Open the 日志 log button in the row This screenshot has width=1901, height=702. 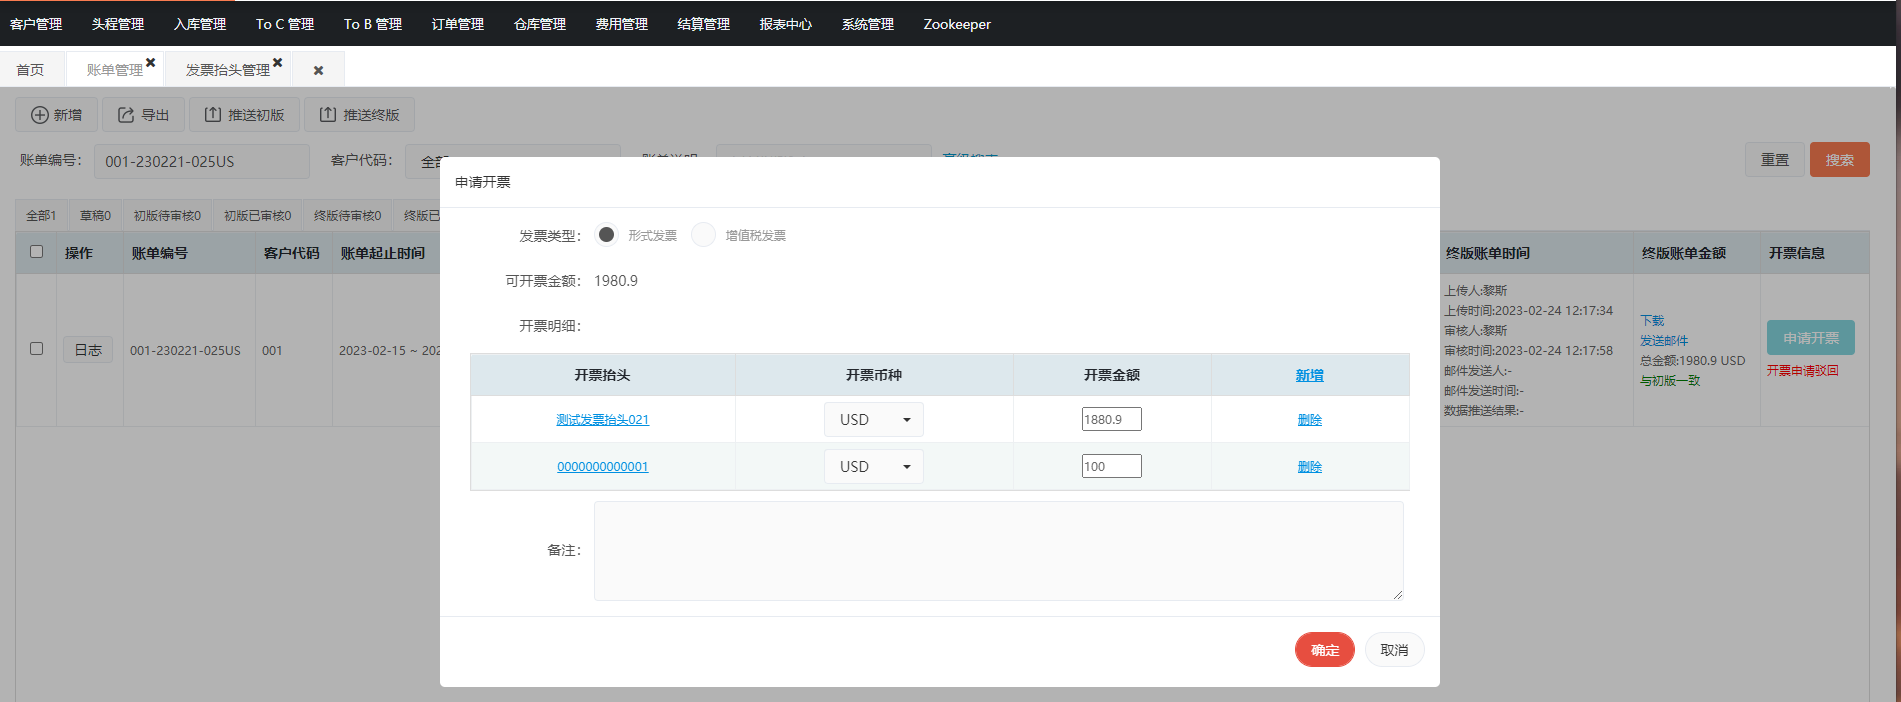pyautogui.click(x=88, y=350)
